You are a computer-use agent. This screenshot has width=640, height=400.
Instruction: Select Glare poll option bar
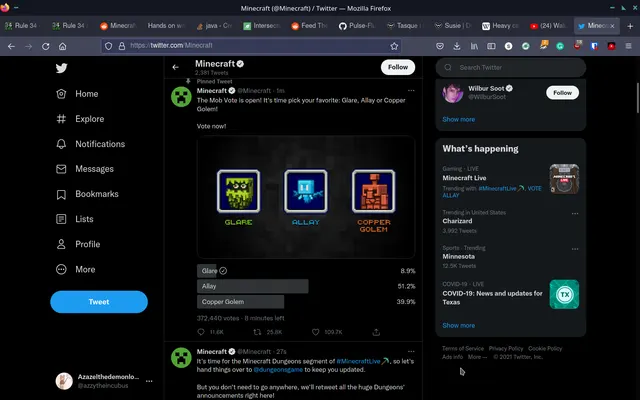[x=306, y=271]
